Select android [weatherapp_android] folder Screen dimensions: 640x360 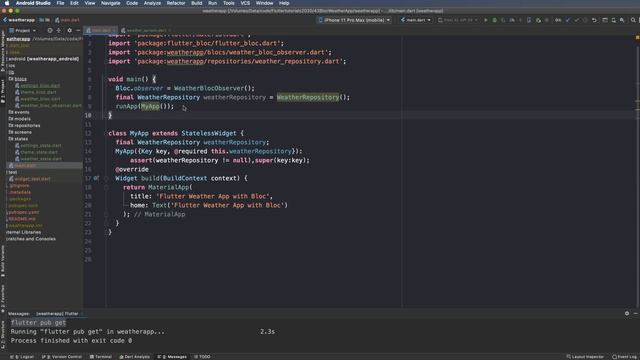click(43, 59)
